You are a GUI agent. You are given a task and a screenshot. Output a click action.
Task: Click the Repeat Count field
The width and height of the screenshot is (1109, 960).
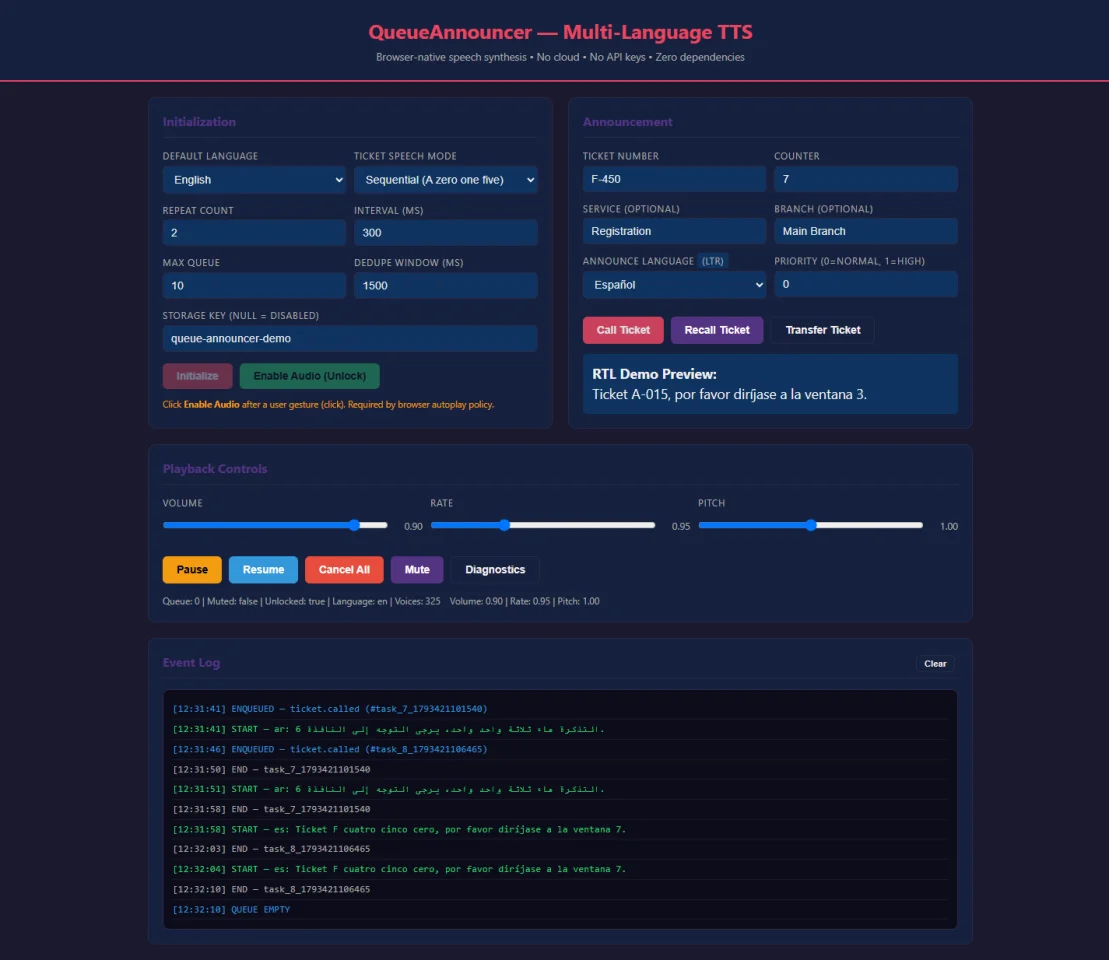(254, 233)
